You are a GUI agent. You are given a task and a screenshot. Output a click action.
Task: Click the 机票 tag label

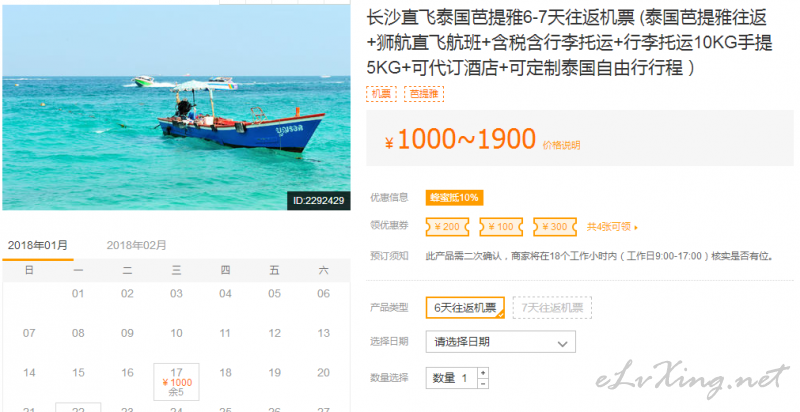coord(381,94)
